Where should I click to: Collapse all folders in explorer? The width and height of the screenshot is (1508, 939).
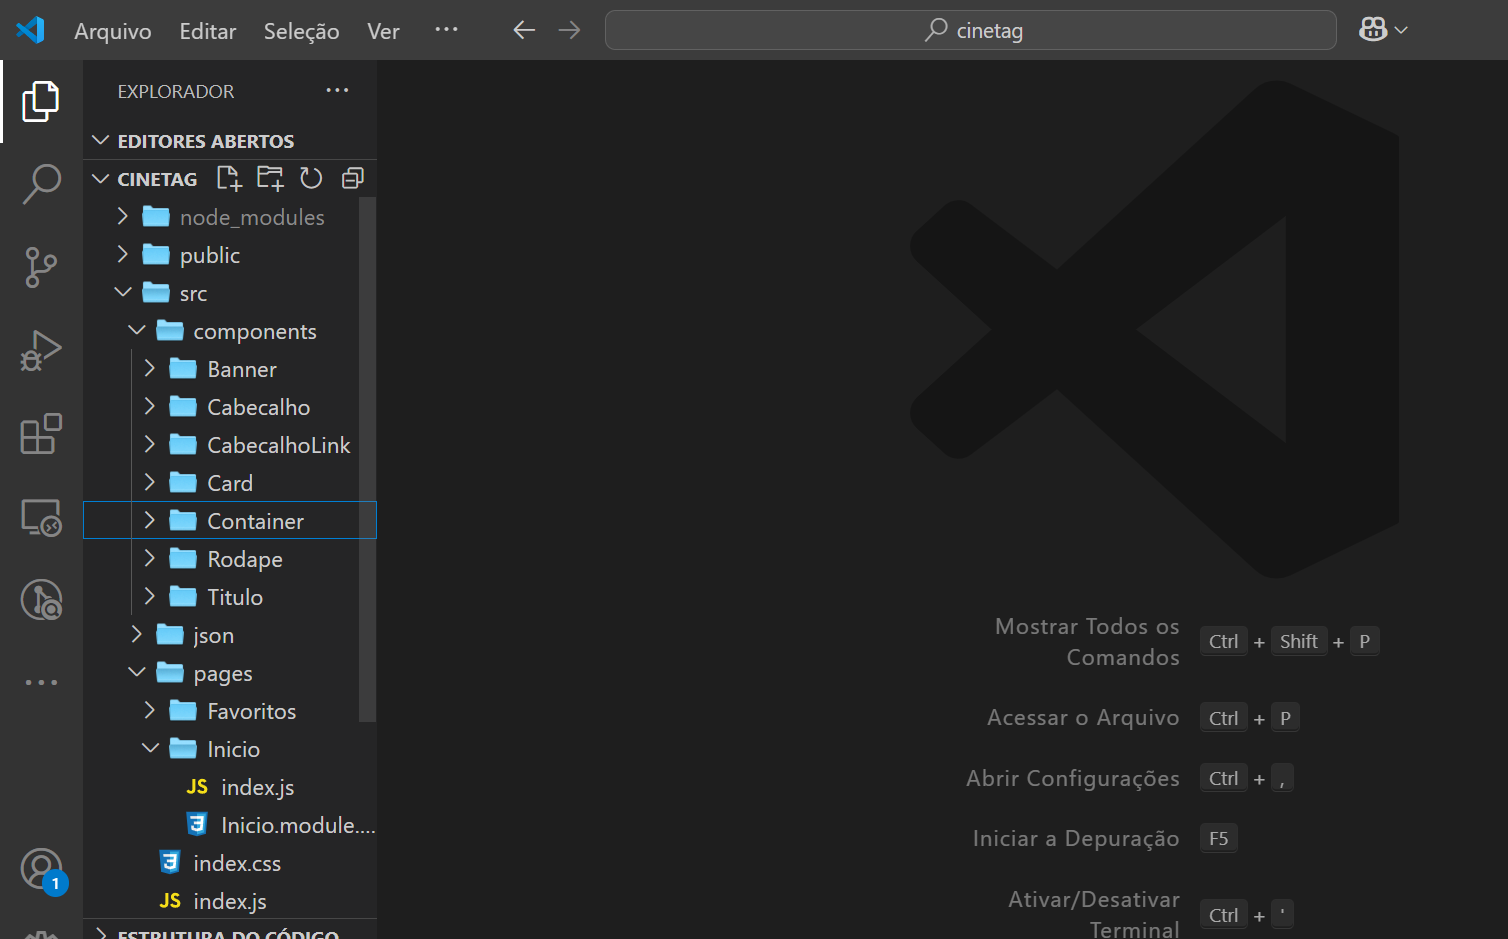(352, 178)
